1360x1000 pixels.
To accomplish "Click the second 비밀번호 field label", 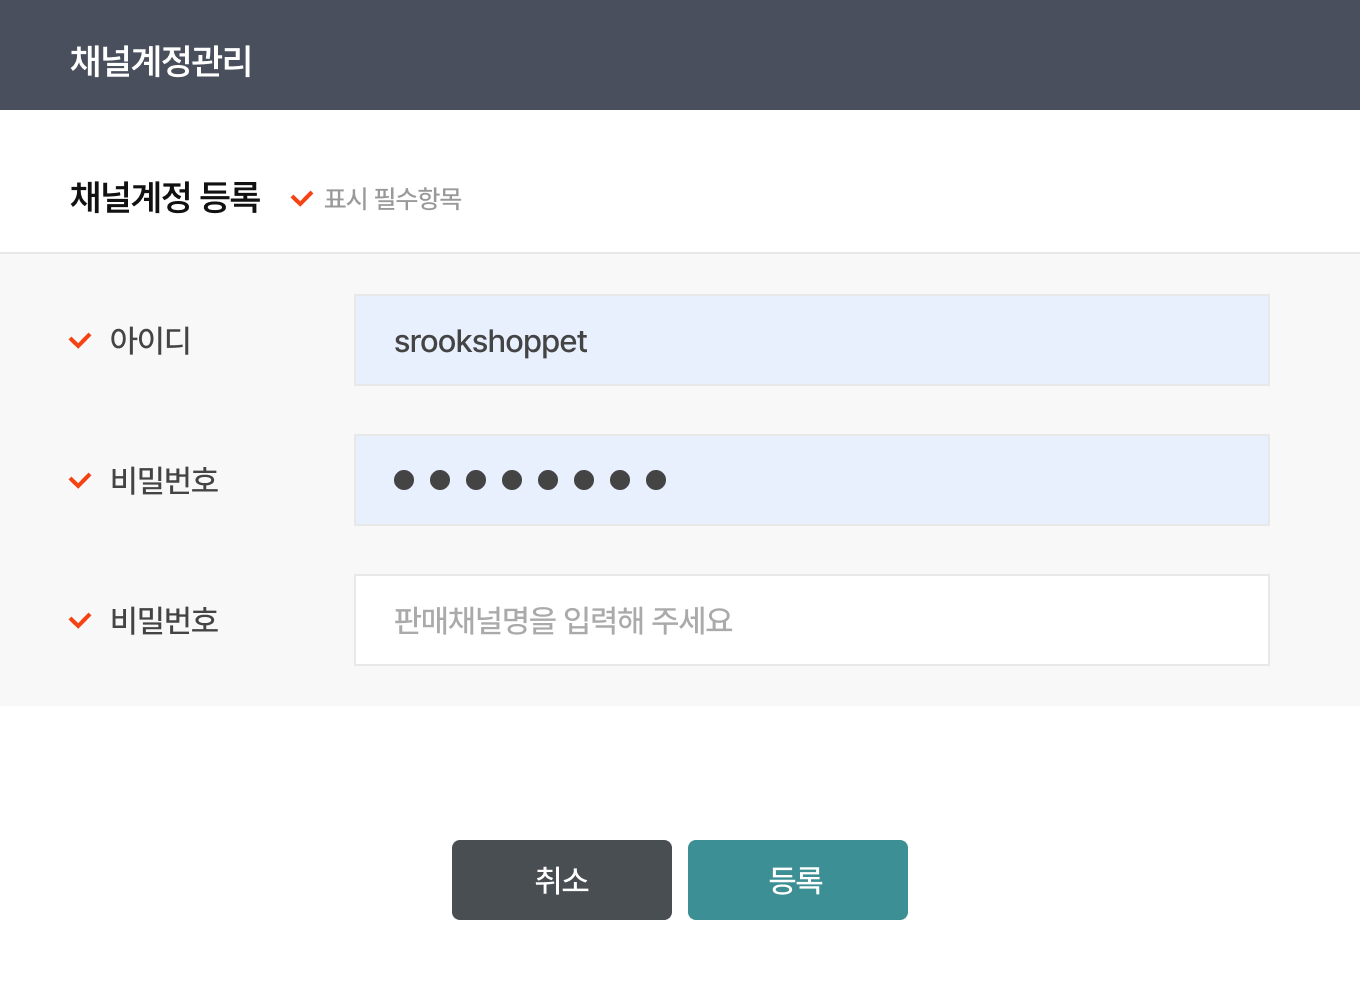I will [x=165, y=621].
